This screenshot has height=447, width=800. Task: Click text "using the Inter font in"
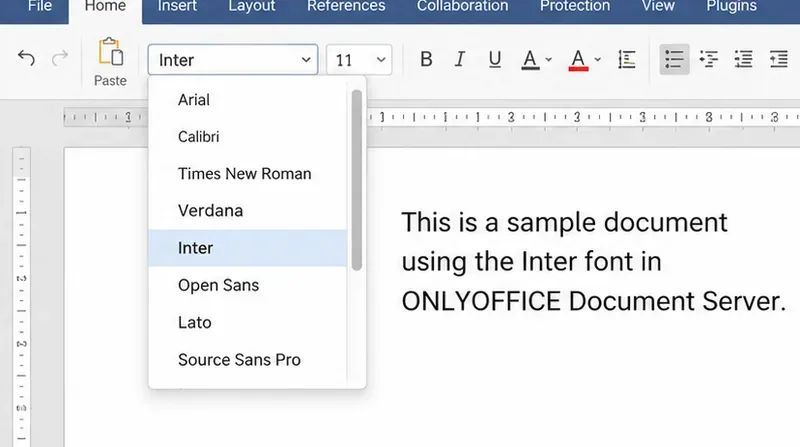(531, 262)
